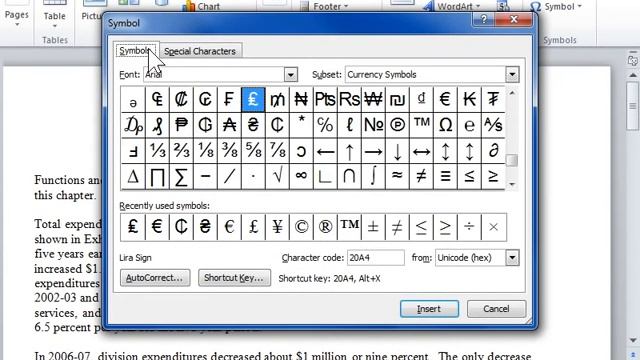Select the partial differential symbol

493,151
